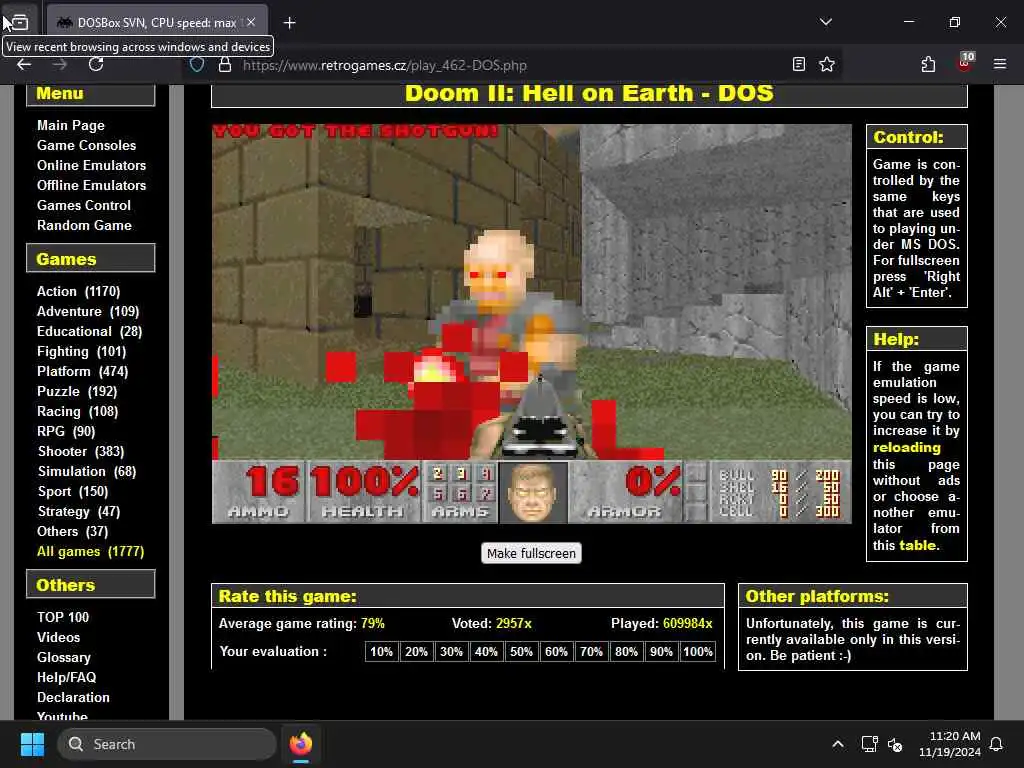Show hidden system tray icons
The height and width of the screenshot is (768, 1024).
tap(838, 744)
